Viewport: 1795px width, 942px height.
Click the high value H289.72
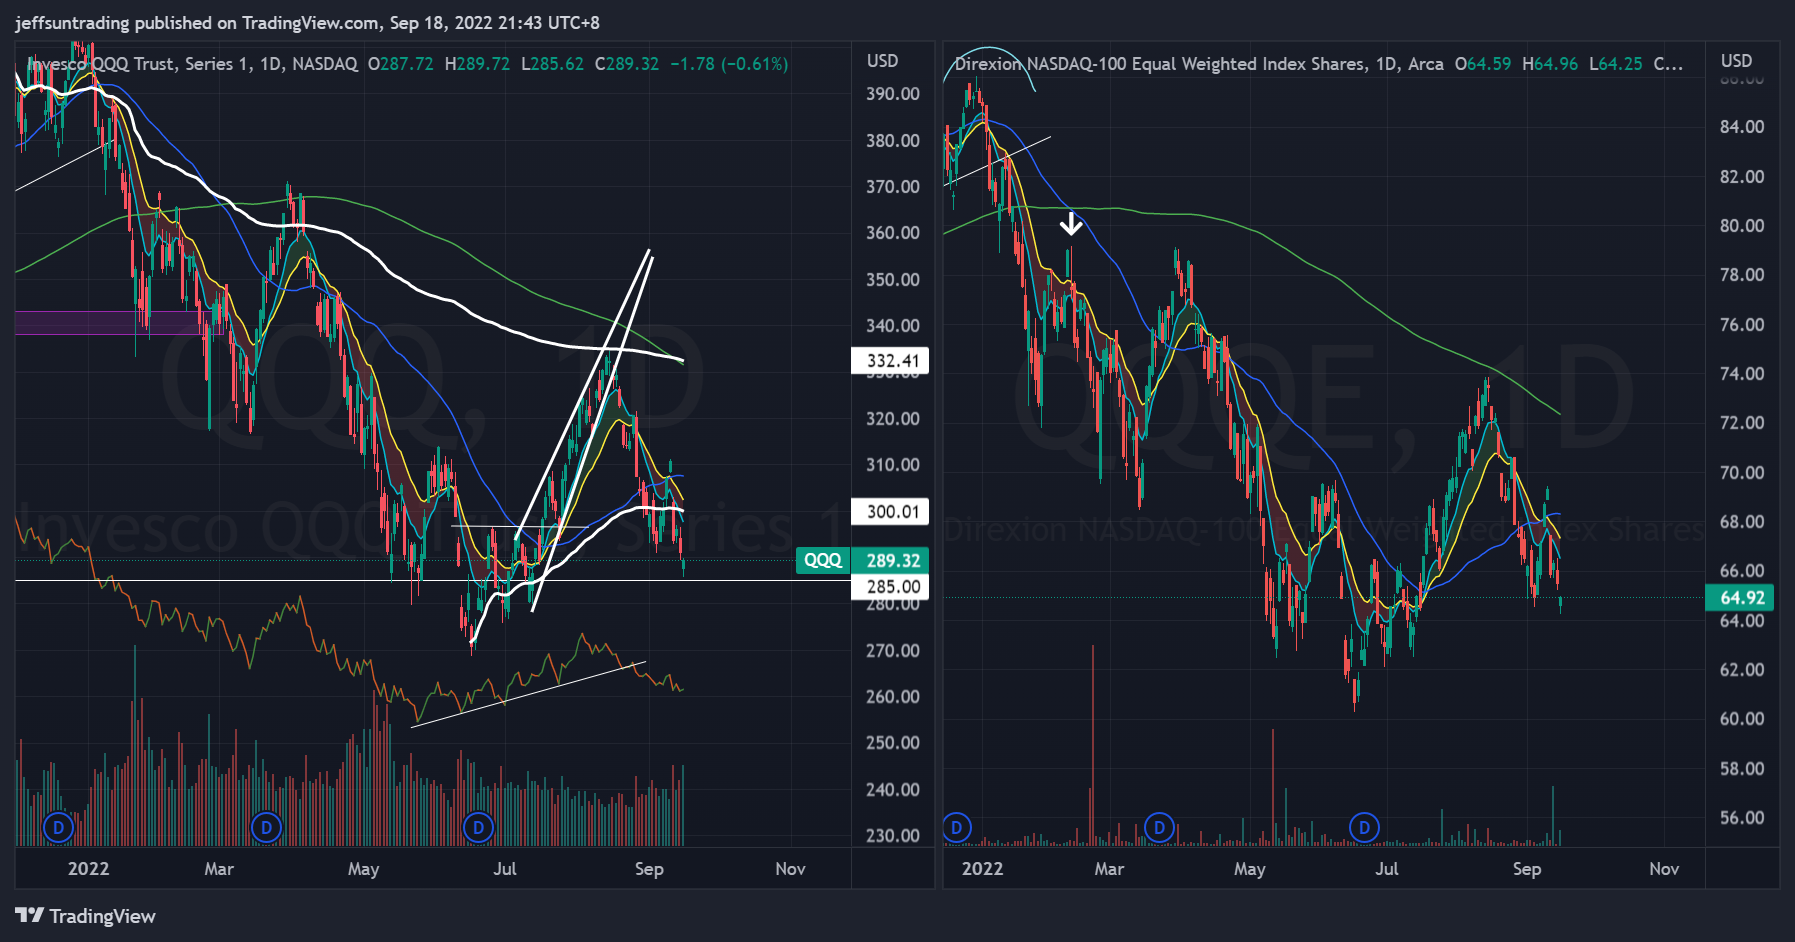click(x=477, y=64)
